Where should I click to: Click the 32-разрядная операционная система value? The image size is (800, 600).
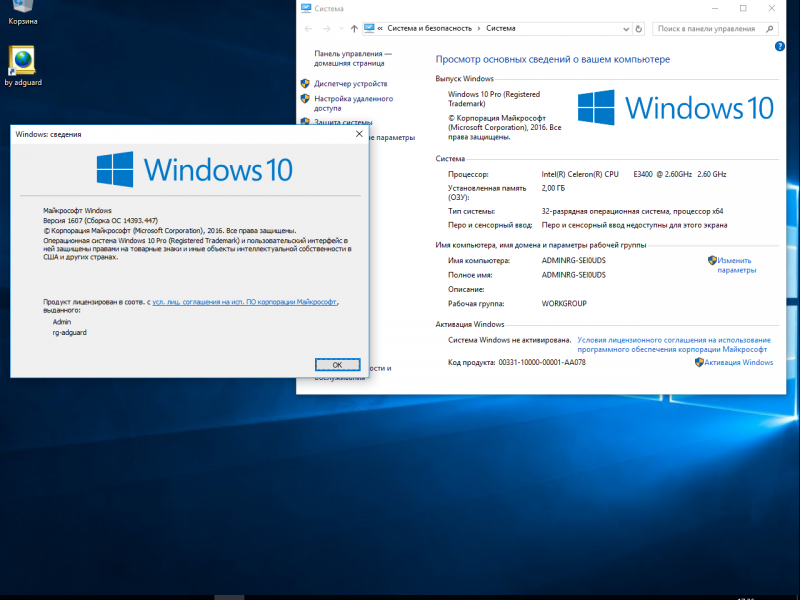pos(632,211)
